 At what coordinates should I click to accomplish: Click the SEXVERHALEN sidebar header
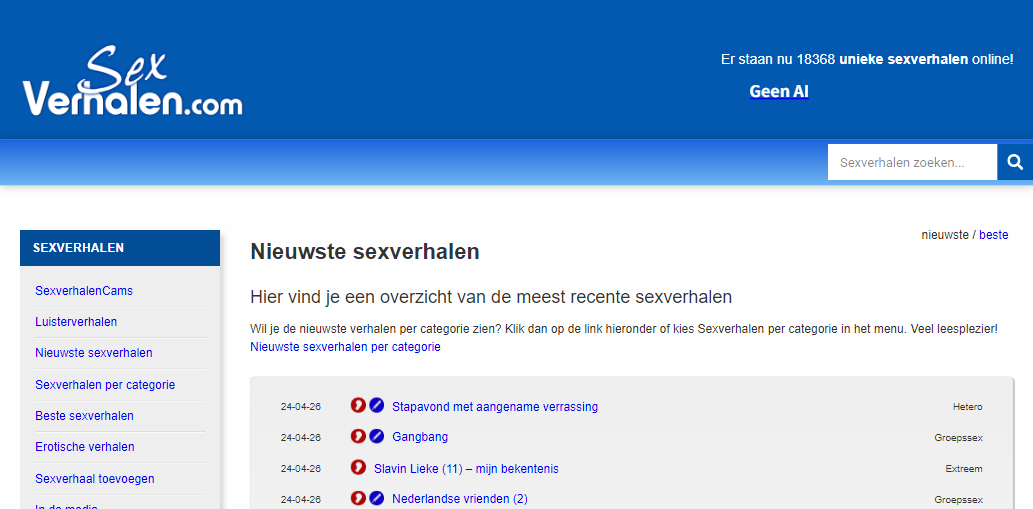[120, 248]
